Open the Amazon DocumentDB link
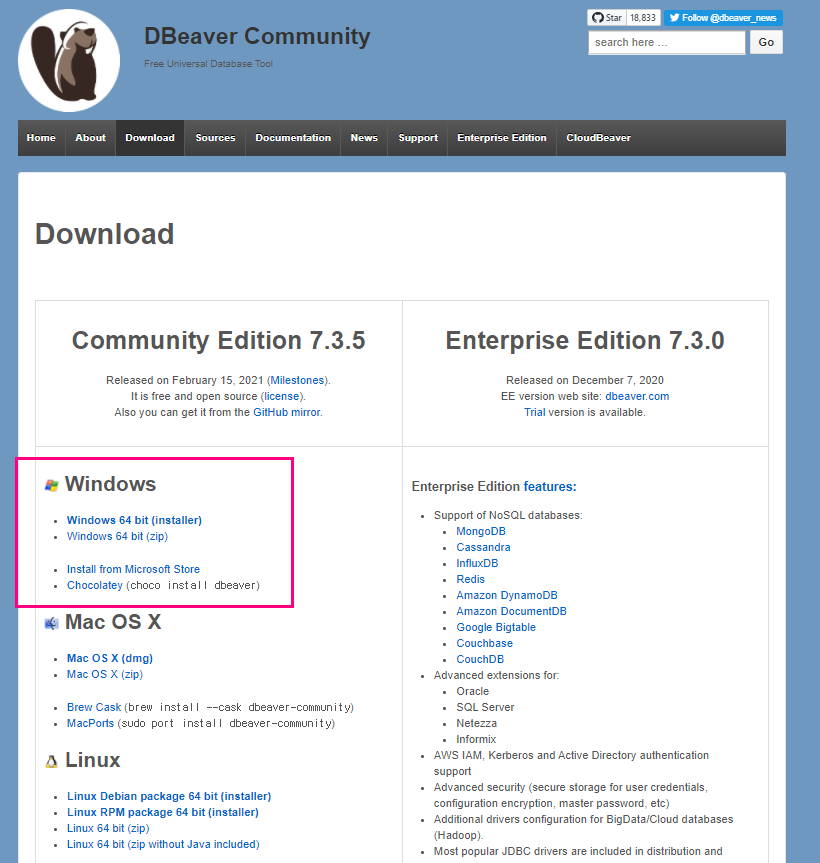Image resolution: width=820 pixels, height=863 pixels. click(511, 611)
